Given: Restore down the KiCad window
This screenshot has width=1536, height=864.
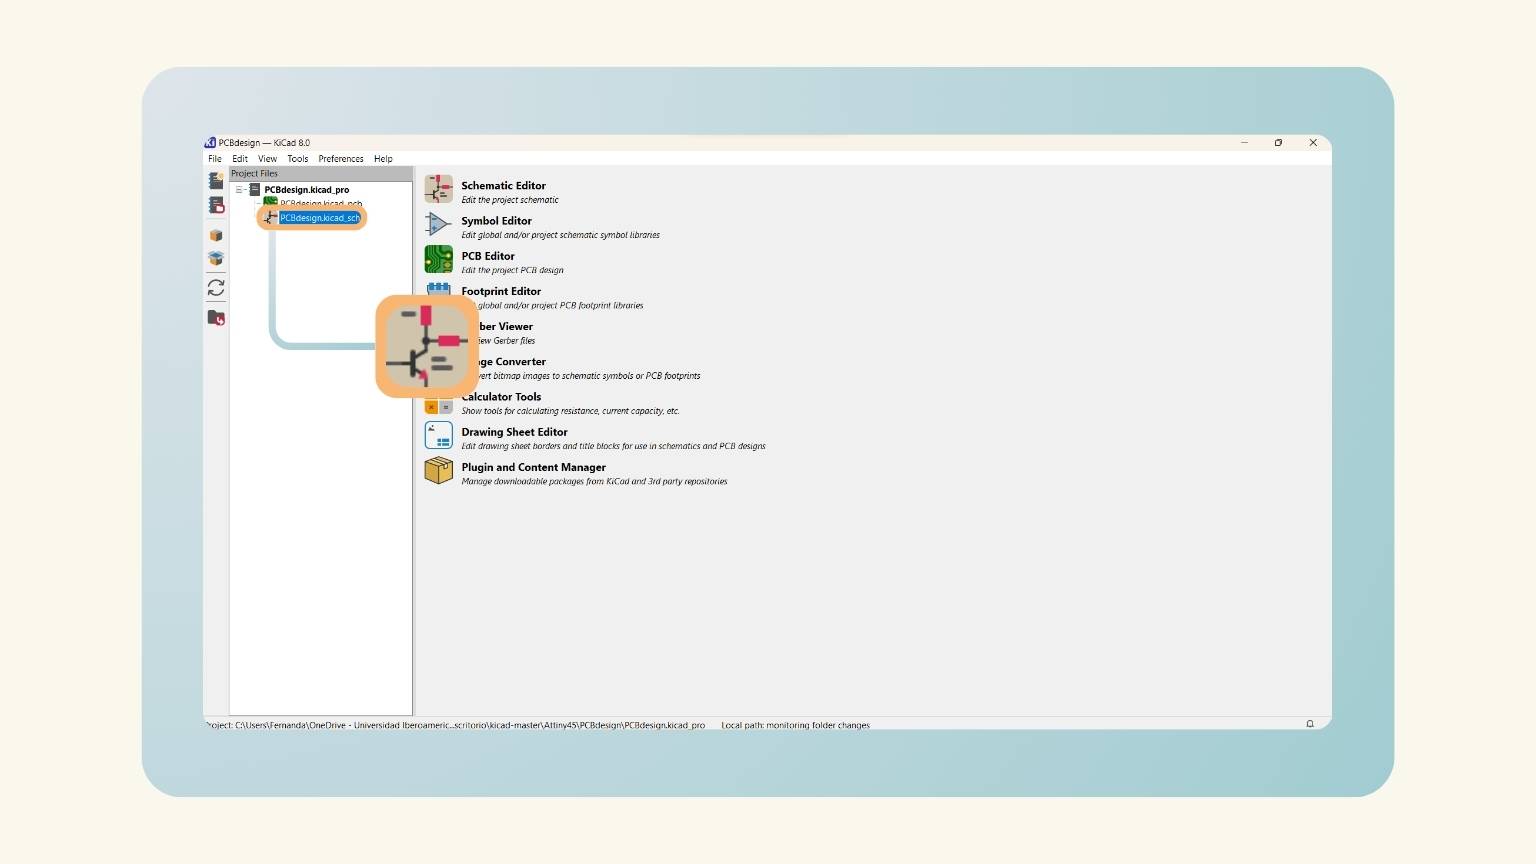Looking at the screenshot, I should point(1278,143).
